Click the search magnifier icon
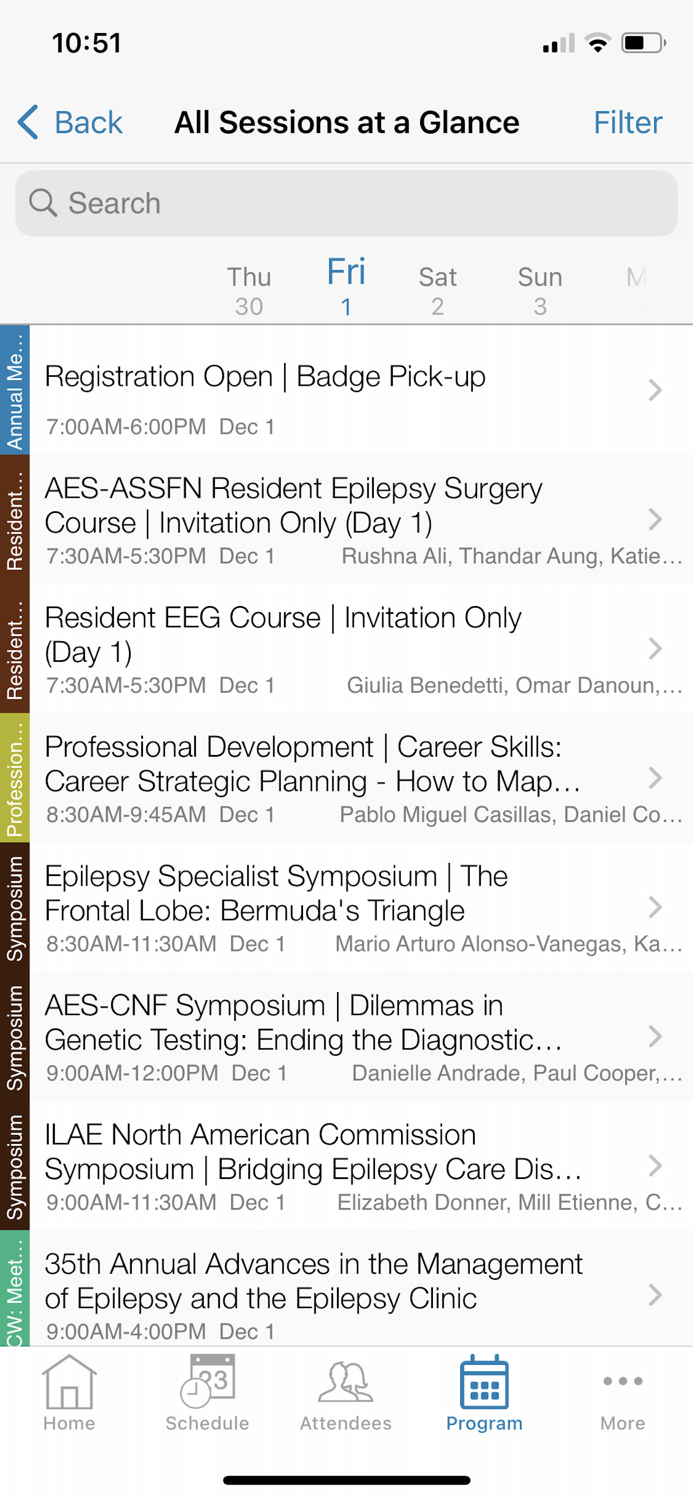 (43, 202)
